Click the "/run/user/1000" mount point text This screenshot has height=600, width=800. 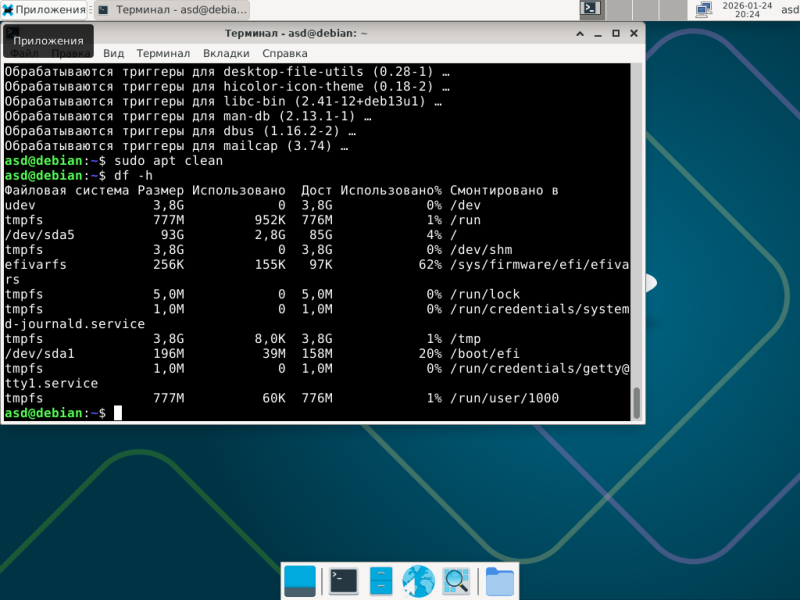(504, 398)
